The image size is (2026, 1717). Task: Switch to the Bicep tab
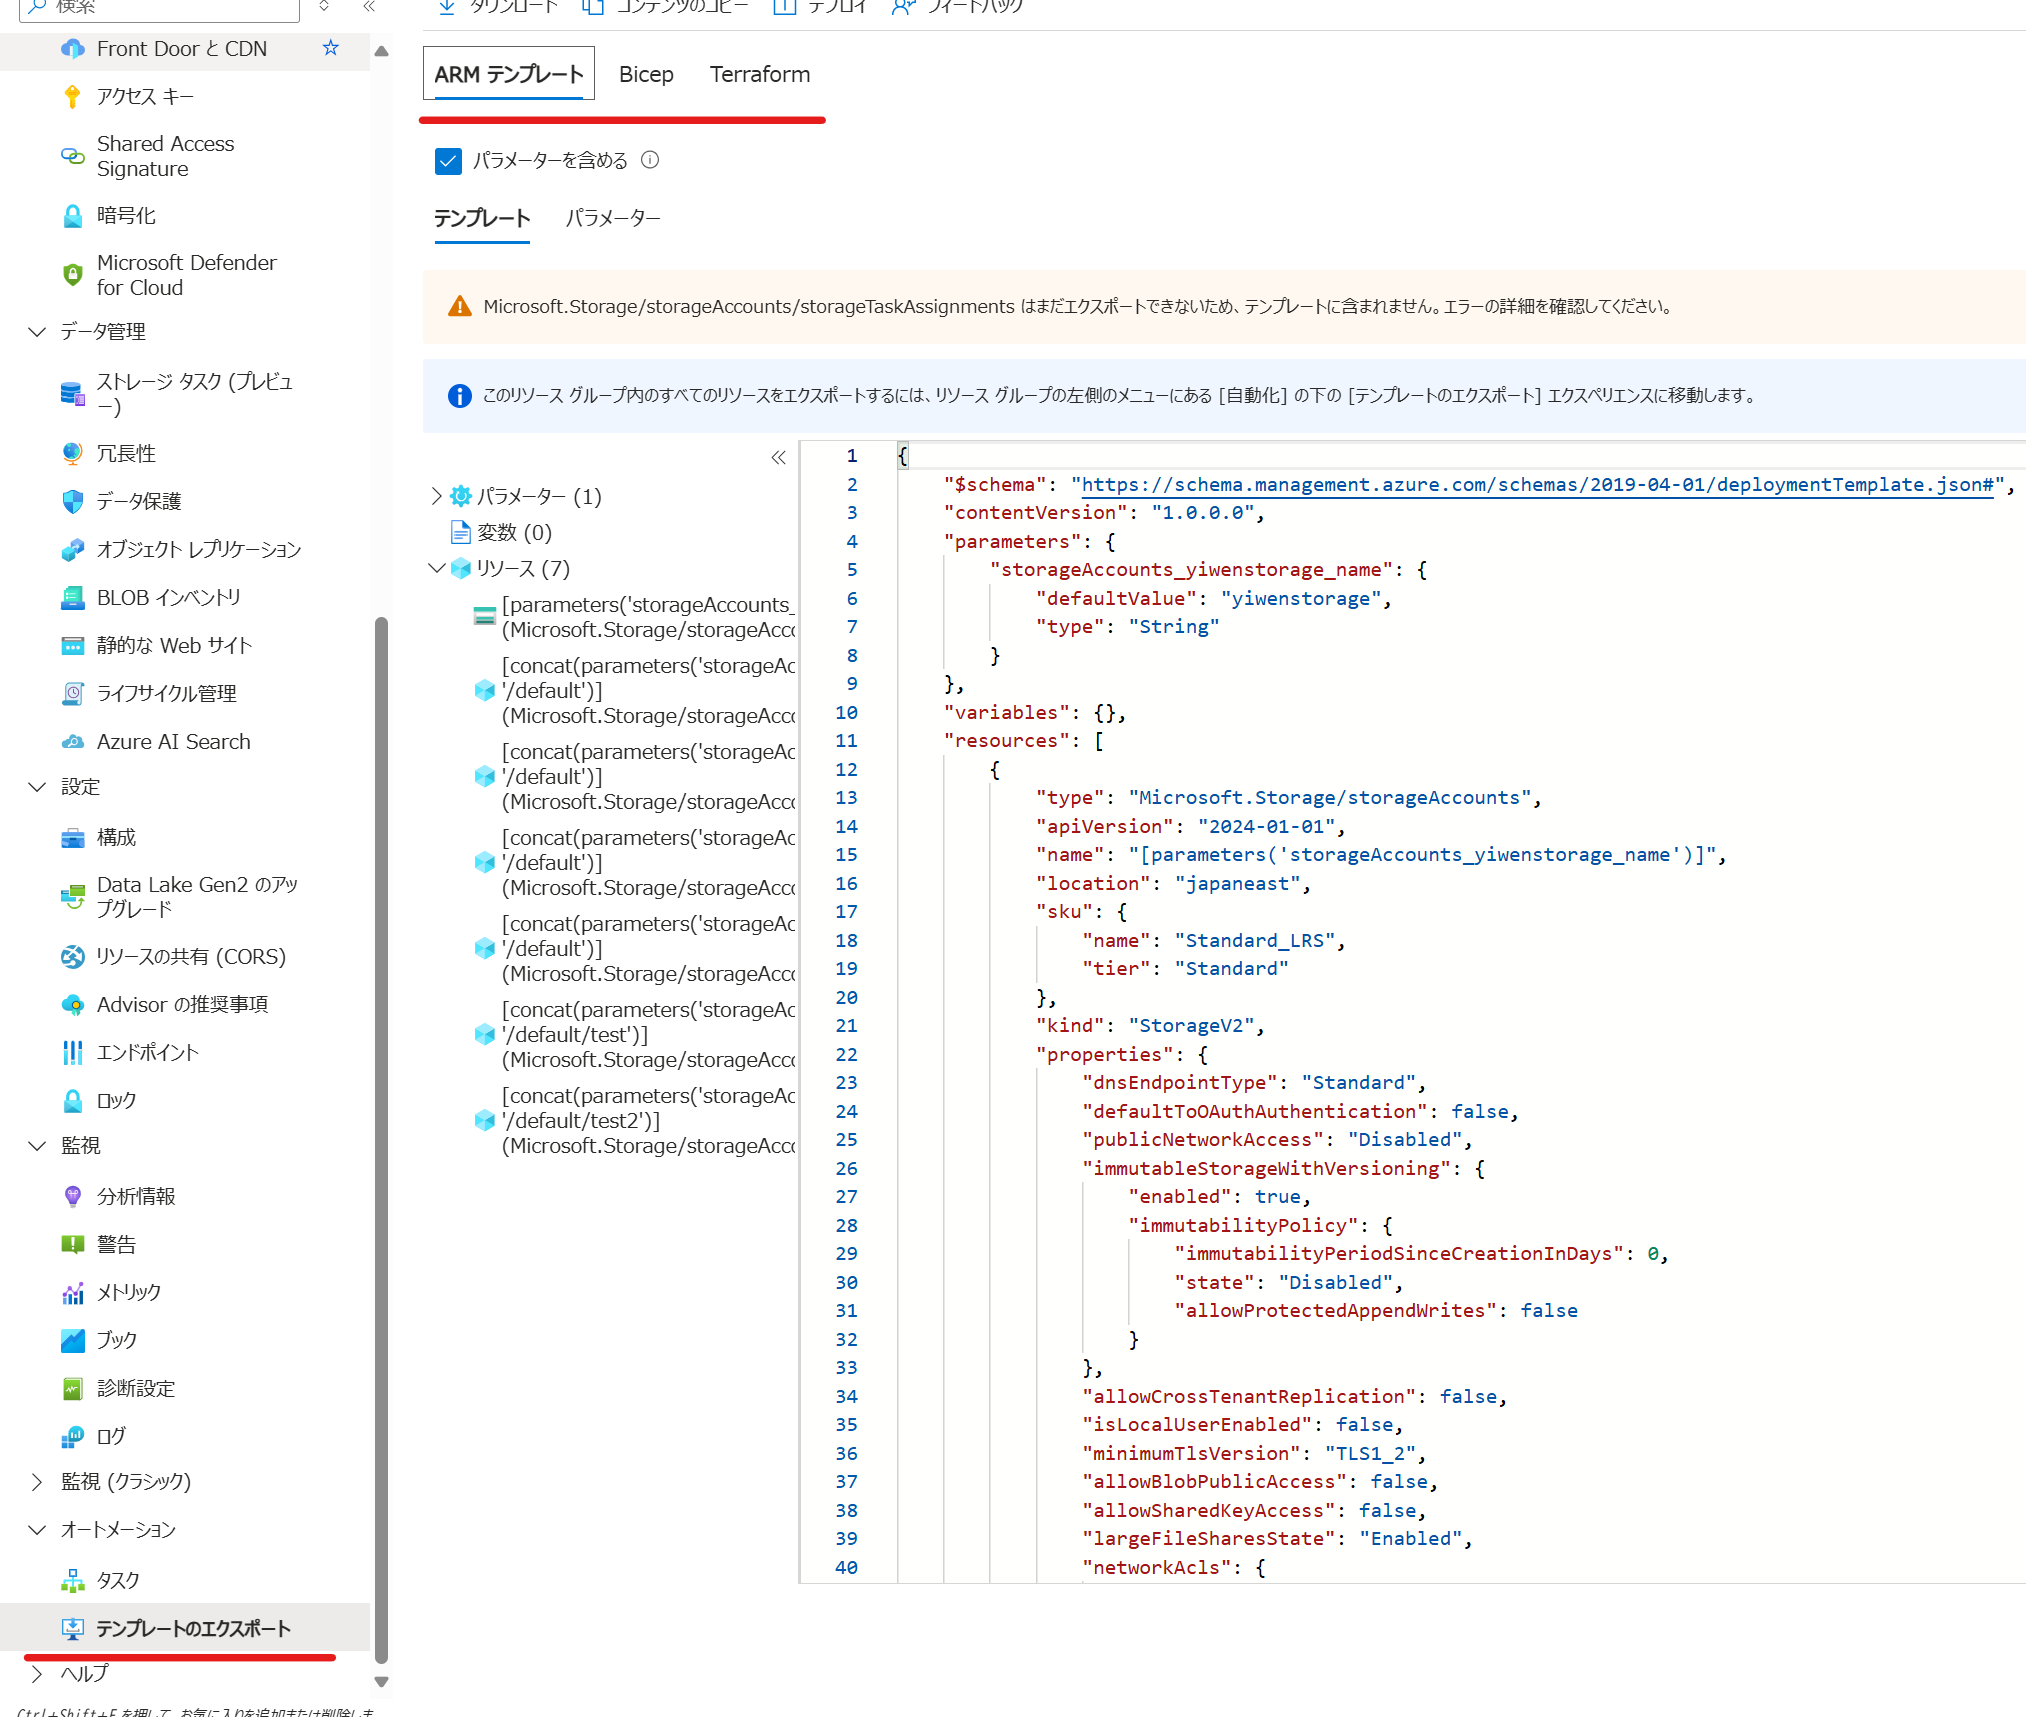pyautogui.click(x=646, y=74)
